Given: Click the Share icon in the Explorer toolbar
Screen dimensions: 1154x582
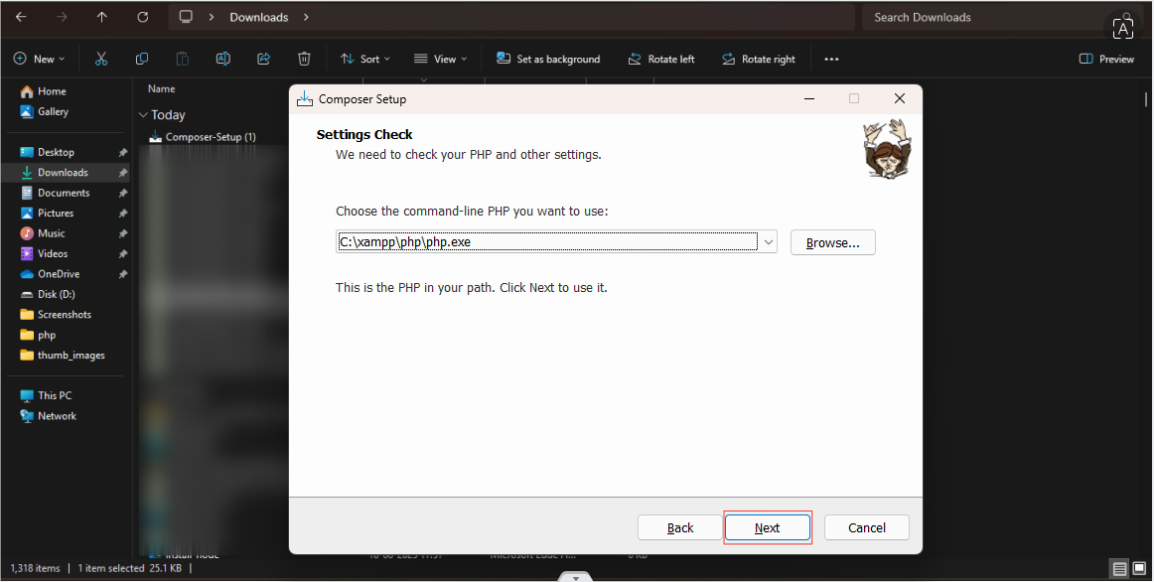Looking at the screenshot, I should (263, 59).
